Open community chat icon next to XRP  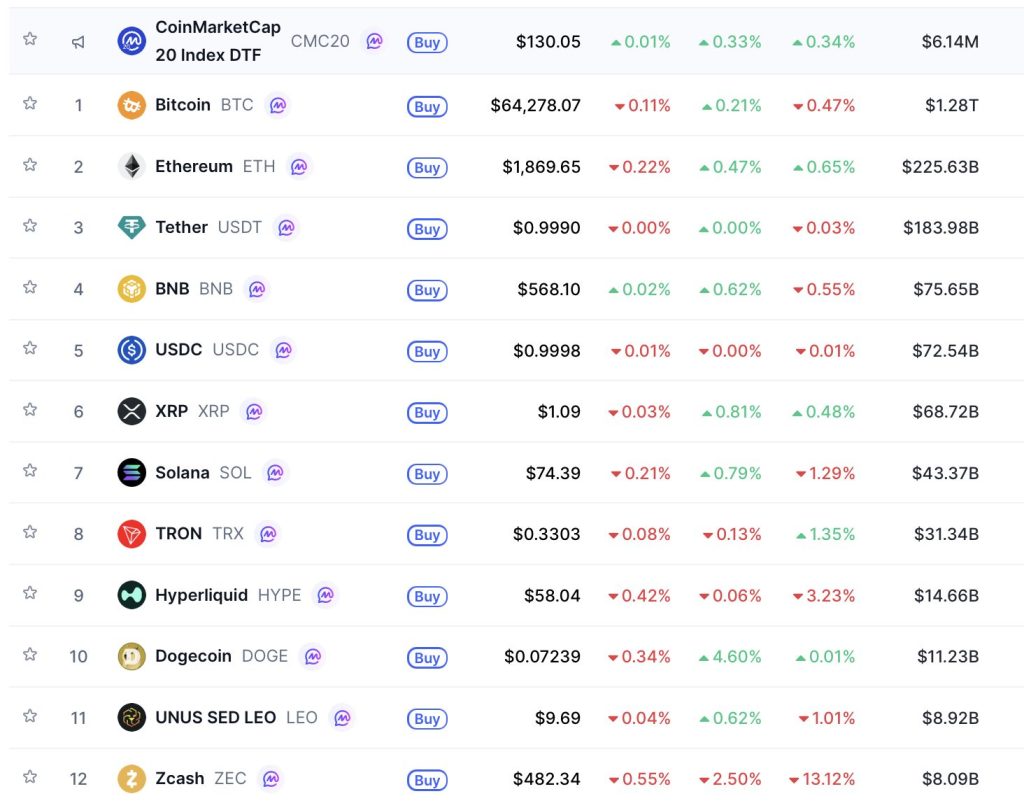coord(254,411)
